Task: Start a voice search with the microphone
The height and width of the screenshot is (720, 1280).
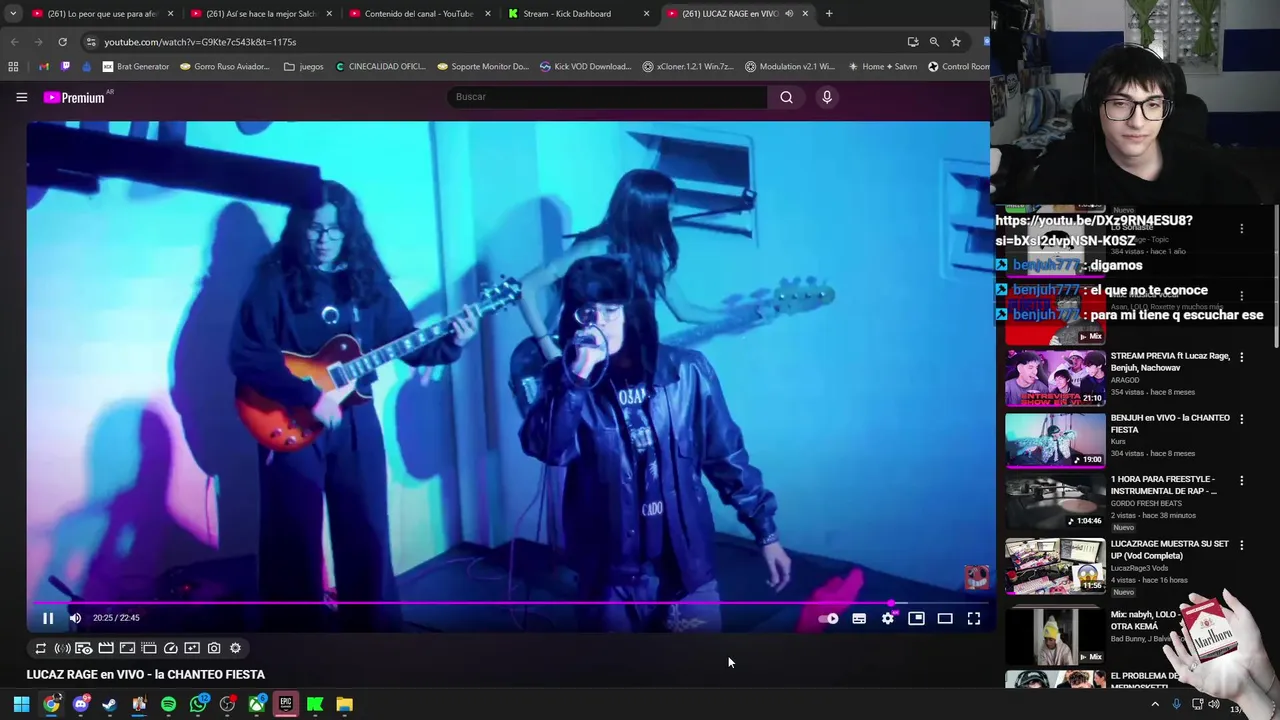Action: tap(826, 97)
